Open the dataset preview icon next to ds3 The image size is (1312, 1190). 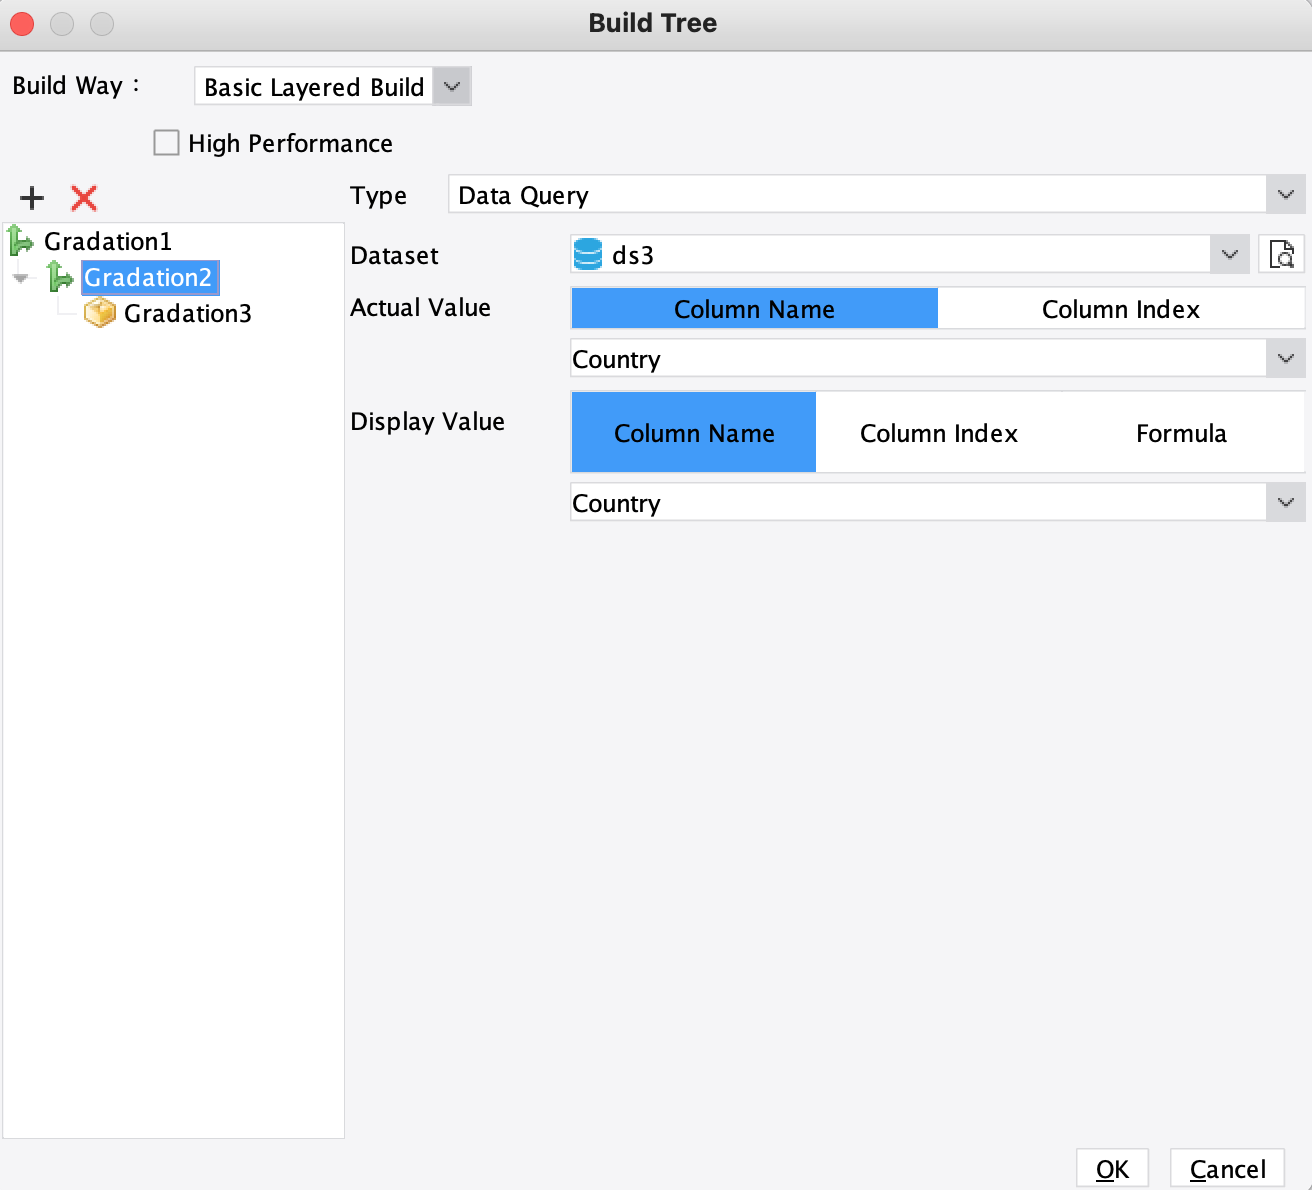point(1281,254)
